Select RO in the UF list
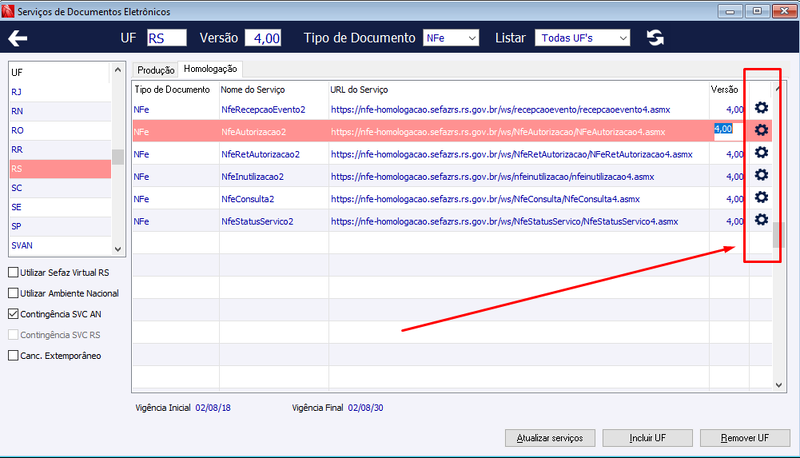Screen dimensions: 800x458 [x=60, y=131]
